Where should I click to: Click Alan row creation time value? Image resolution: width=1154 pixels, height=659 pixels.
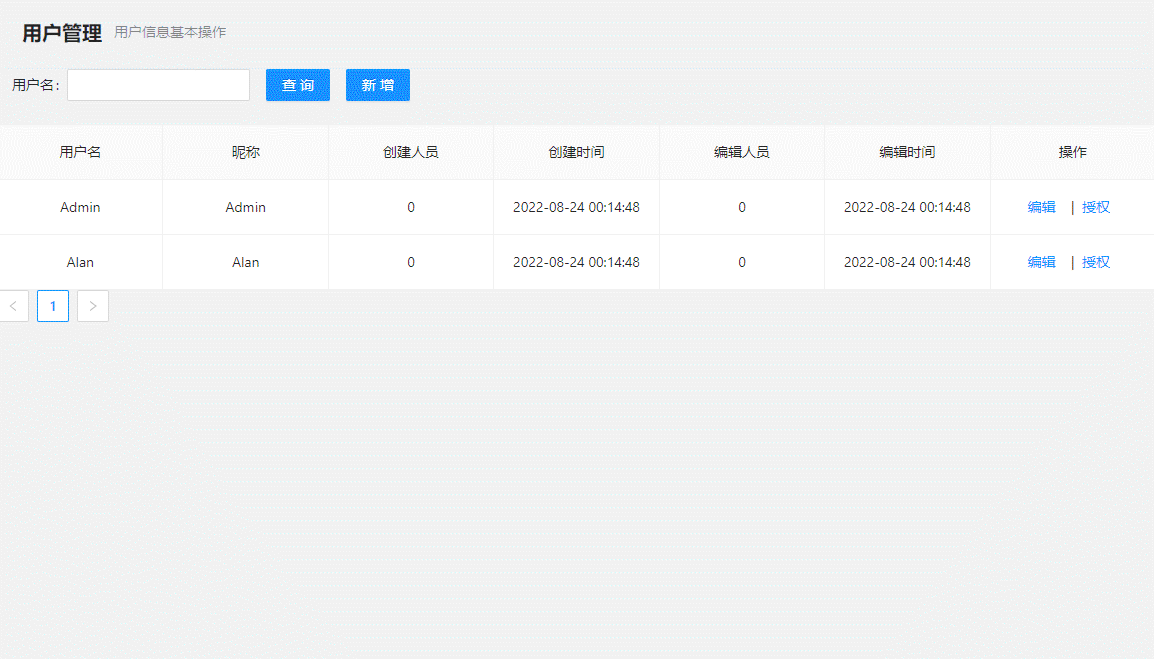576,262
